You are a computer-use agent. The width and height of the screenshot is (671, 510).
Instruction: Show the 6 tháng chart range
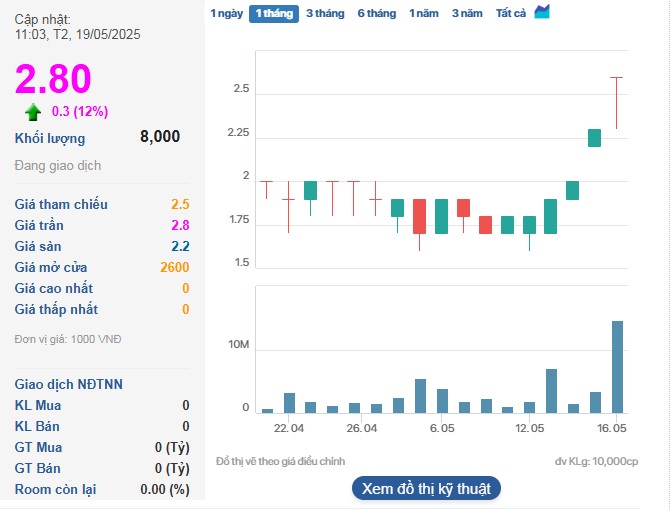377,13
